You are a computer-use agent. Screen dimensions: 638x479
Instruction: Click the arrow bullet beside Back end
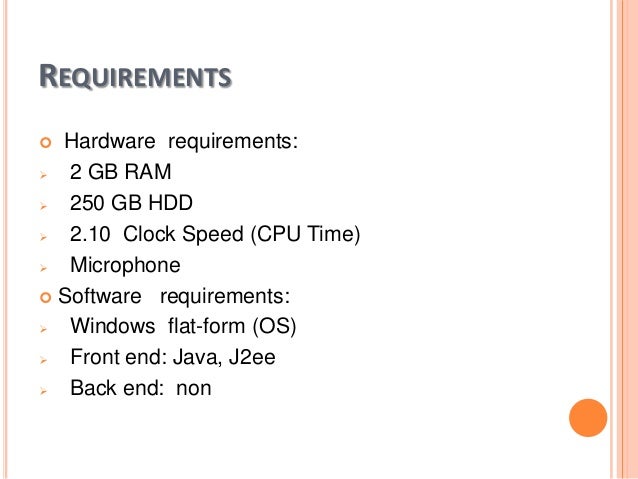click(x=44, y=391)
